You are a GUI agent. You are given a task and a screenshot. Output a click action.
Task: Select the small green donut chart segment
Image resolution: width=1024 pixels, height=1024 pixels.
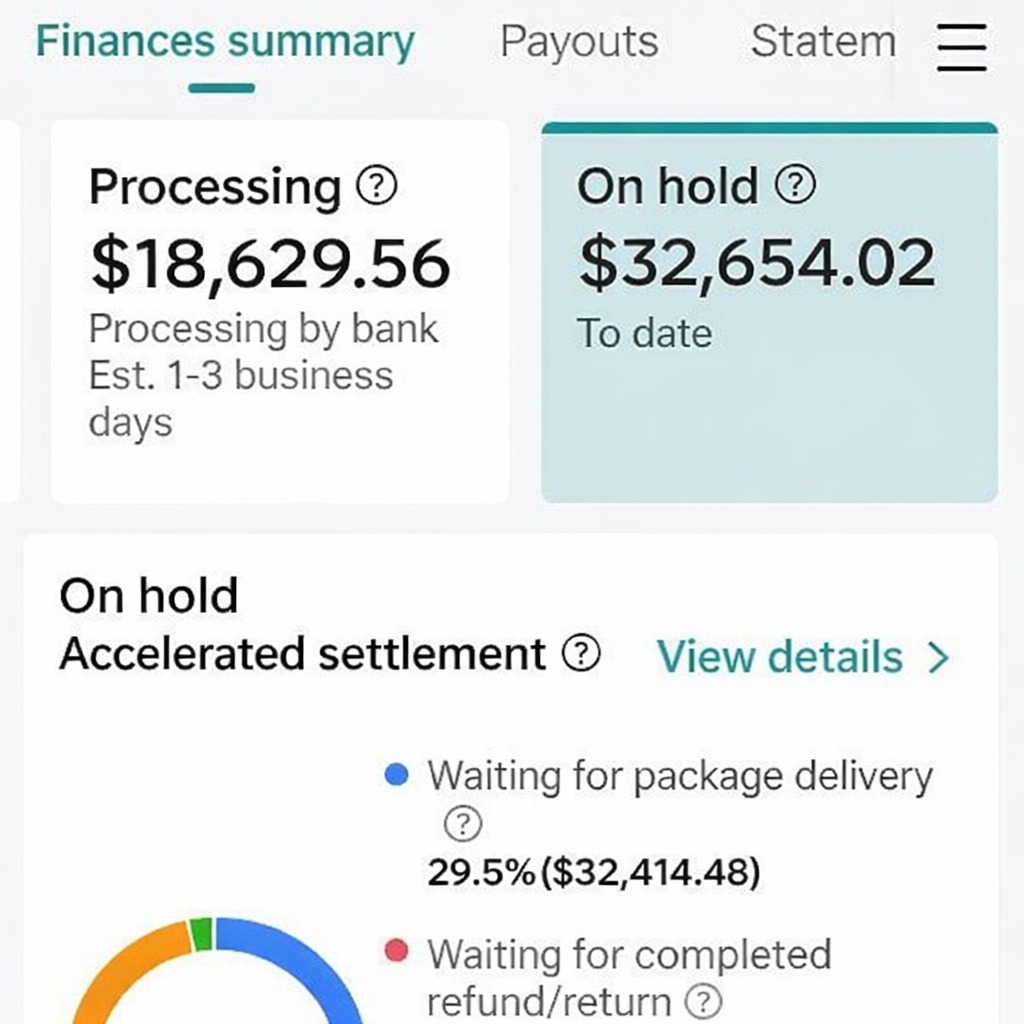[201, 933]
